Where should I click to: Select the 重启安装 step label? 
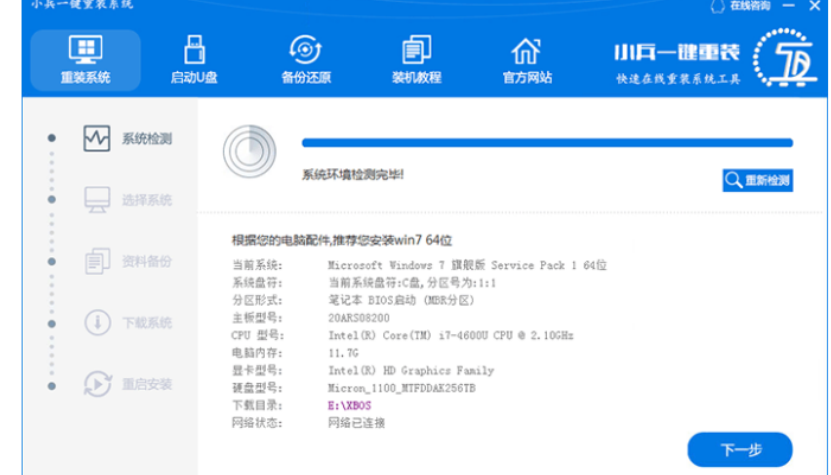147,384
